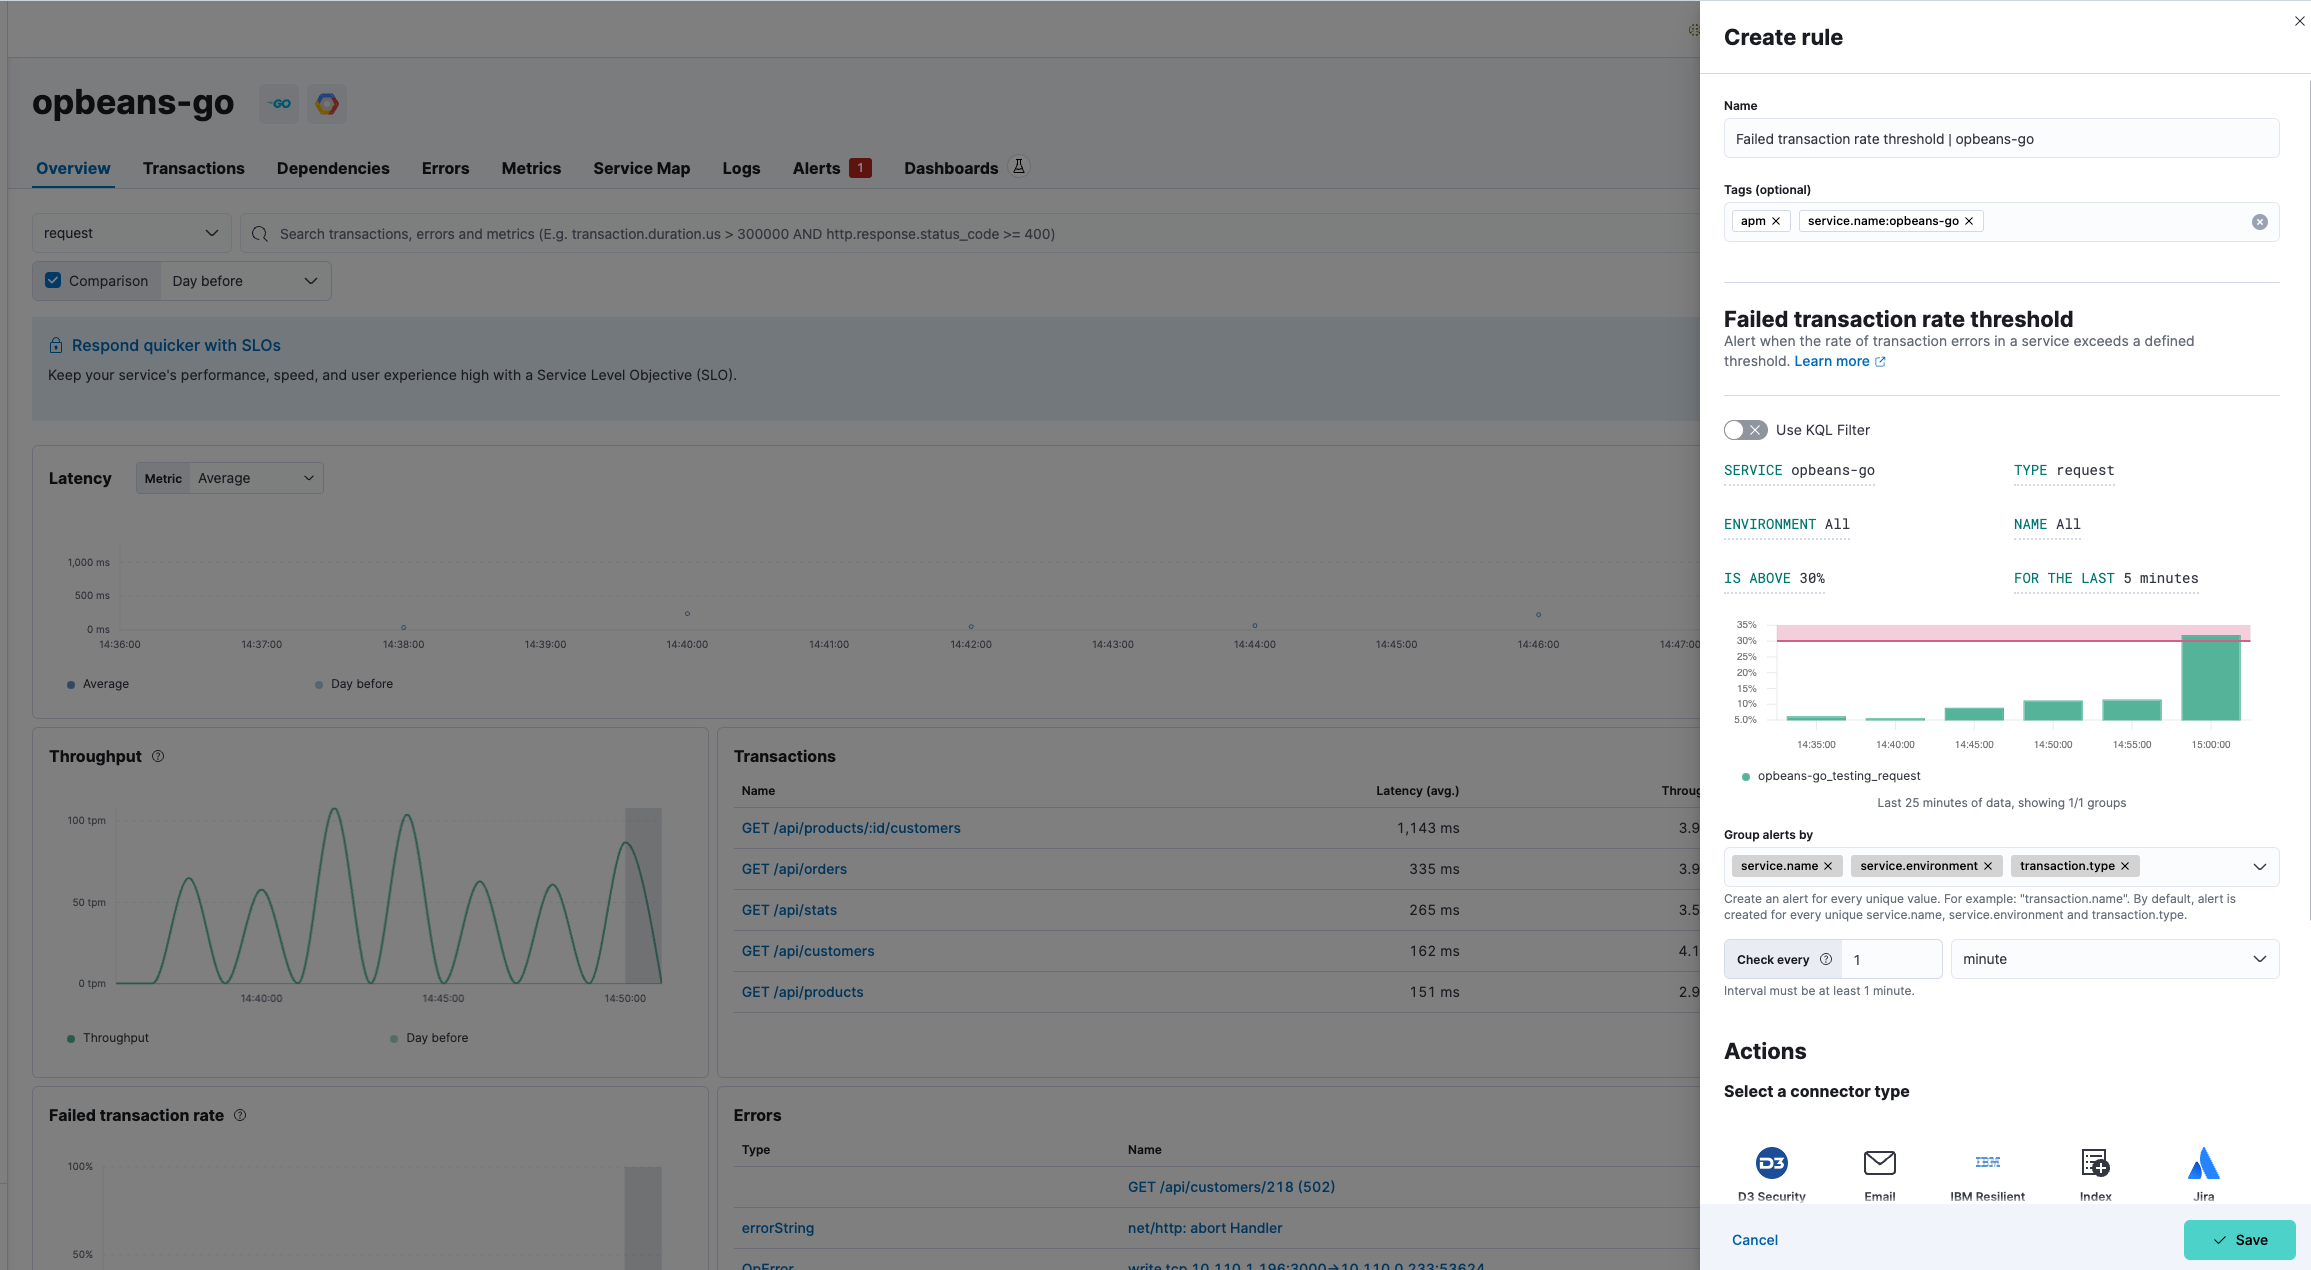Enable the Use KQL Filter switch
Viewport: 2311px width, 1270px height.
coord(1745,430)
